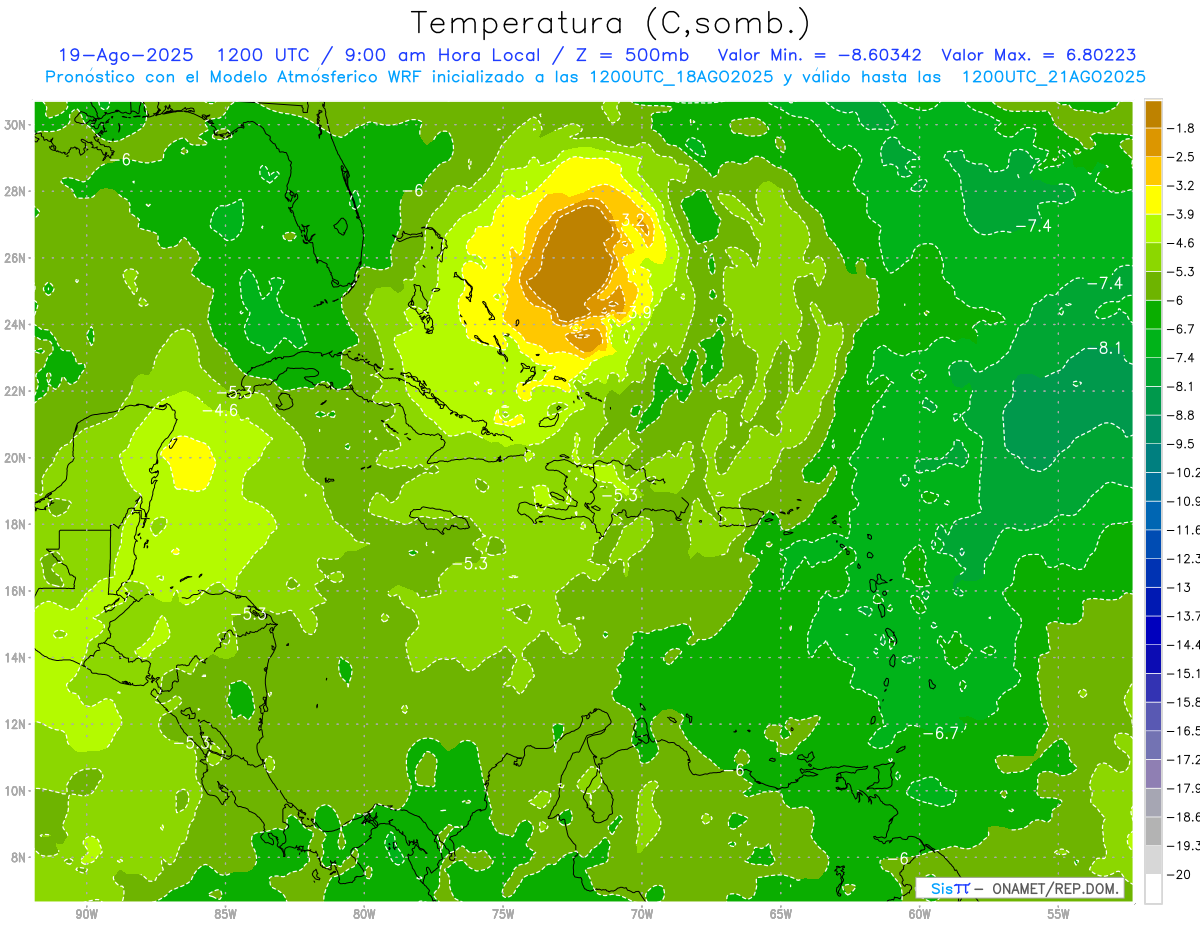Click the "-17.2" color scale label
Viewport: 1200px width, 927px height.
point(1183,759)
